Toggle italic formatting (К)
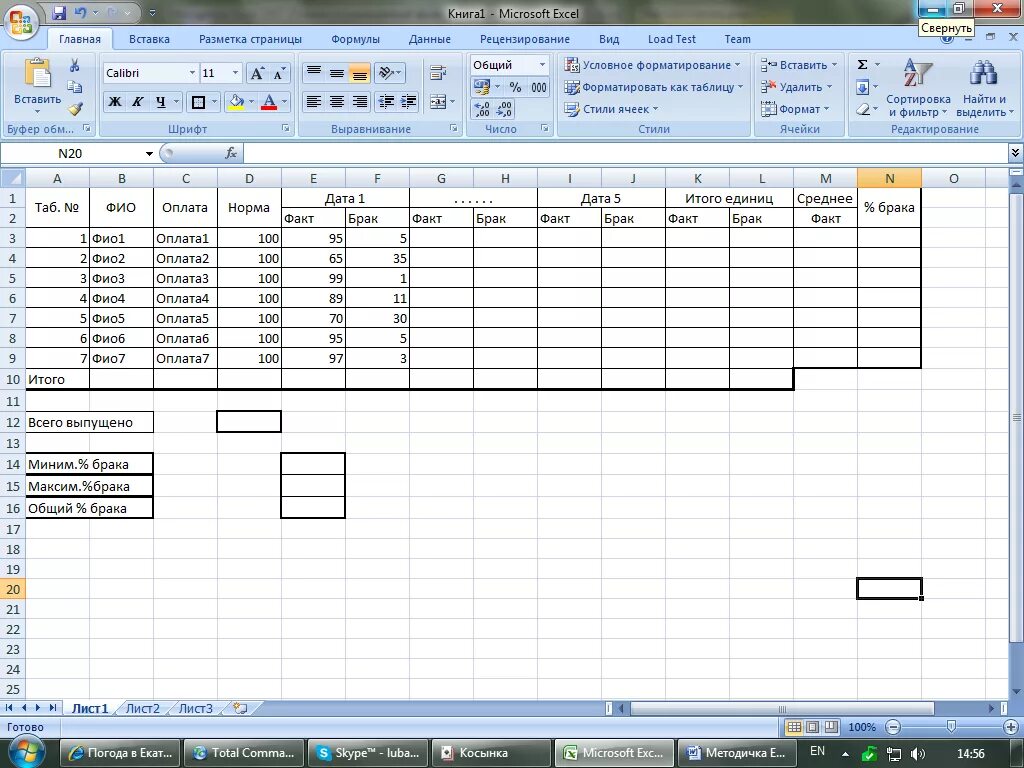1024x768 pixels. pos(137,102)
